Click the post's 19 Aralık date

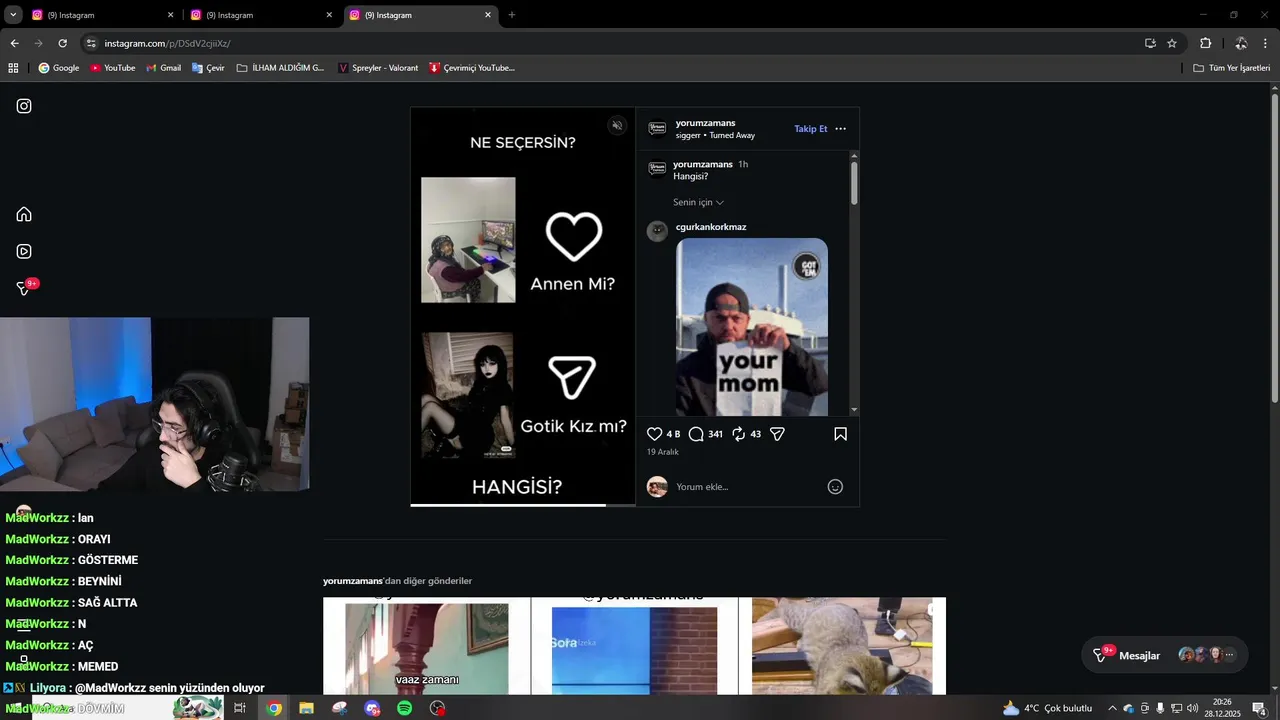pyautogui.click(x=663, y=452)
